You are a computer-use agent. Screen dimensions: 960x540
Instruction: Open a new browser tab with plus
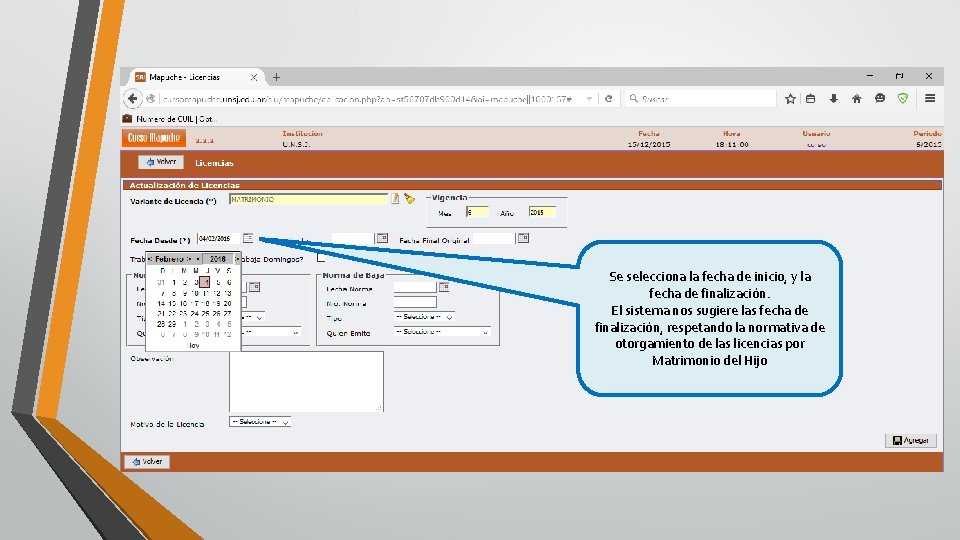tap(276, 77)
